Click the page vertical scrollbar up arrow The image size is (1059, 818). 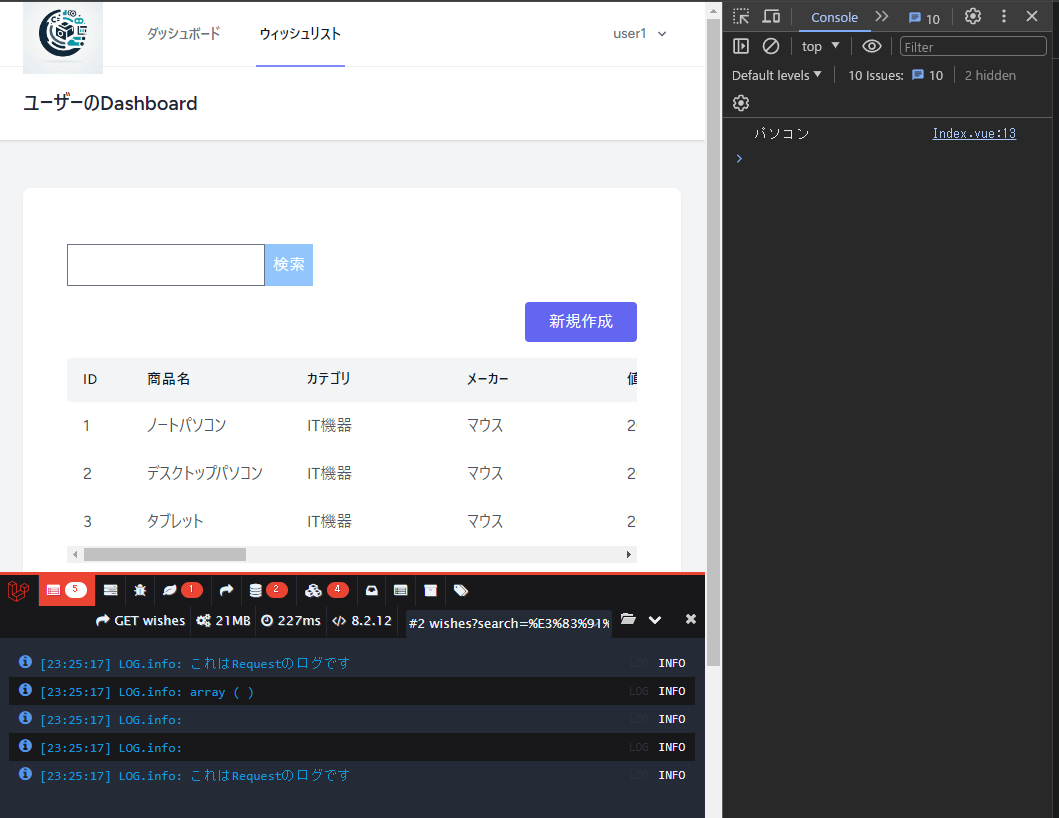713,11
